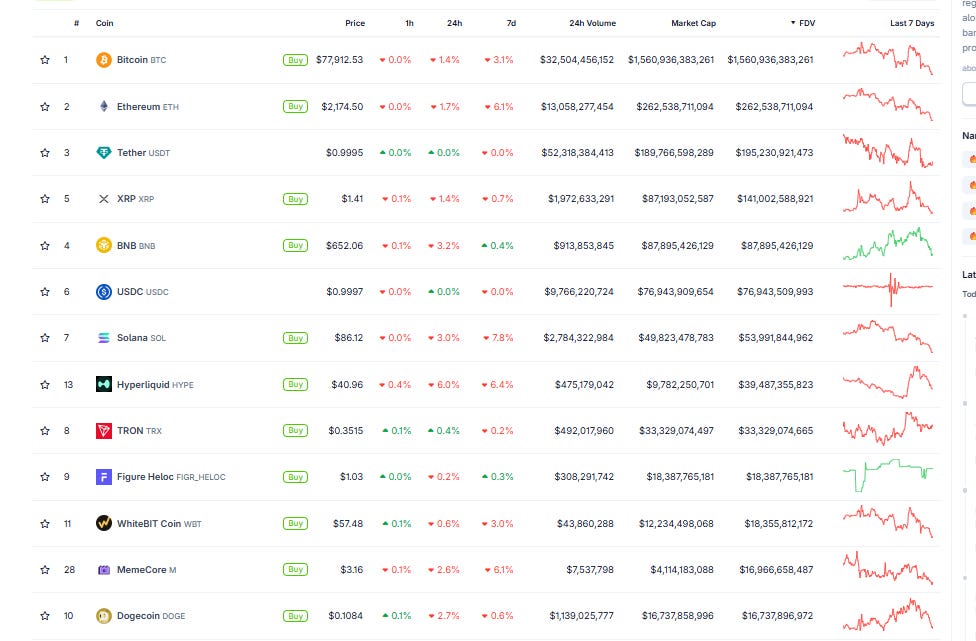This screenshot has height=641, width=976.
Task: Click the Tether green logo icon
Action: 103,152
